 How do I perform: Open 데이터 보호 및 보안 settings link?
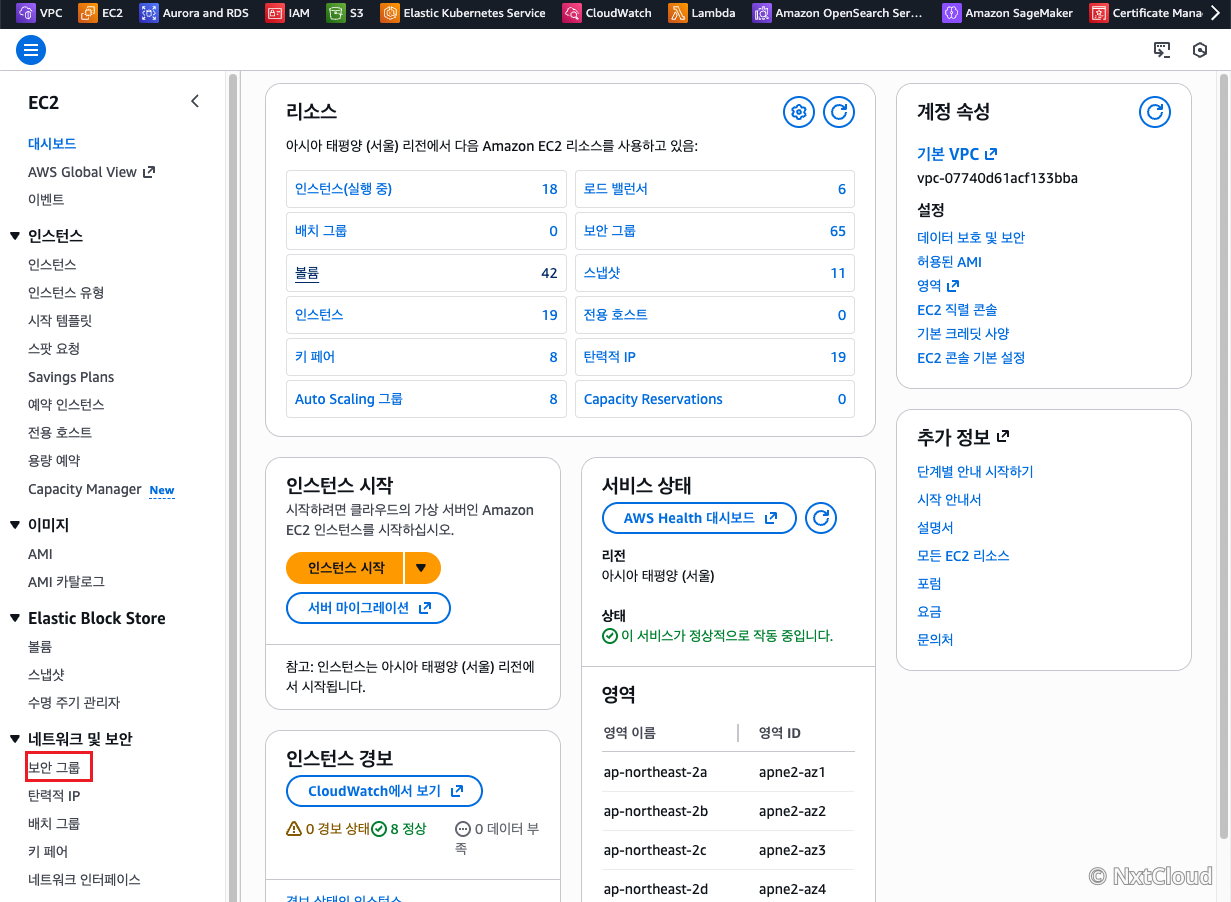pos(971,238)
